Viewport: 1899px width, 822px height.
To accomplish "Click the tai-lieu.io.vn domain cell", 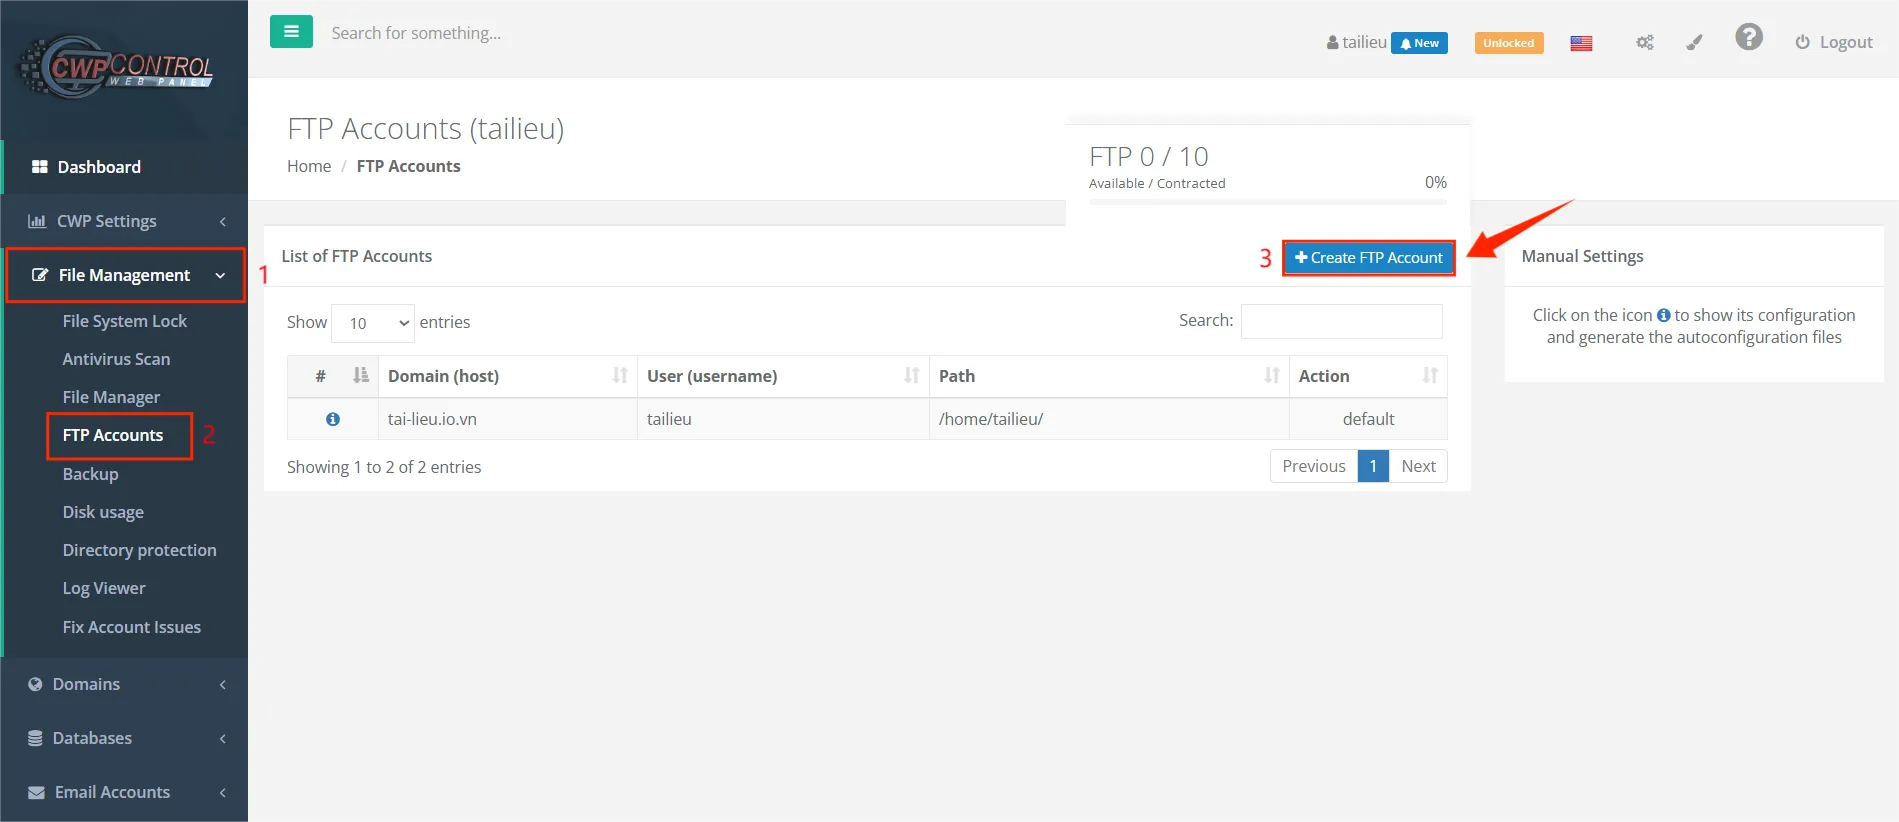I will pyautogui.click(x=508, y=419).
